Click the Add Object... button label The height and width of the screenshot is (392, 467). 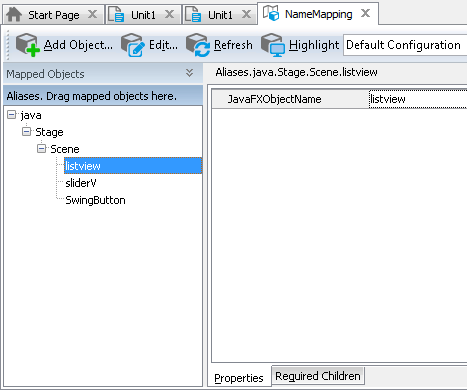[x=78, y=45]
